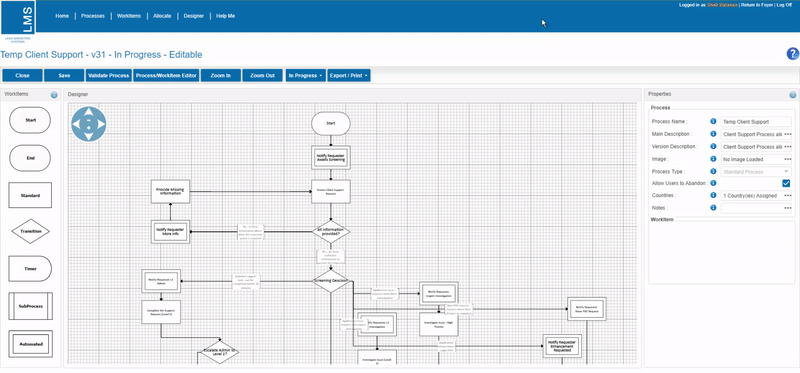
Task: Click the Process Name input field
Action: pyautogui.click(x=756, y=122)
